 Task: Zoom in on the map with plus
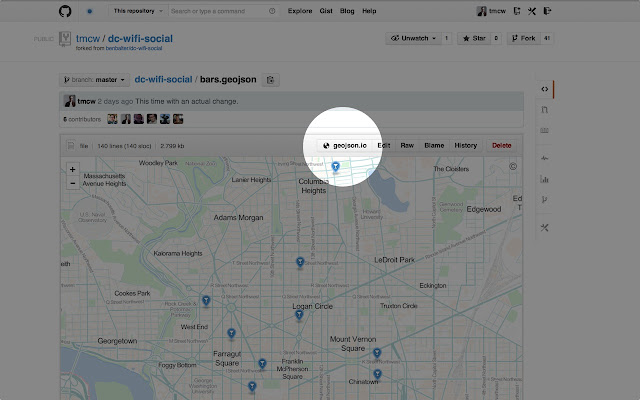[73, 169]
